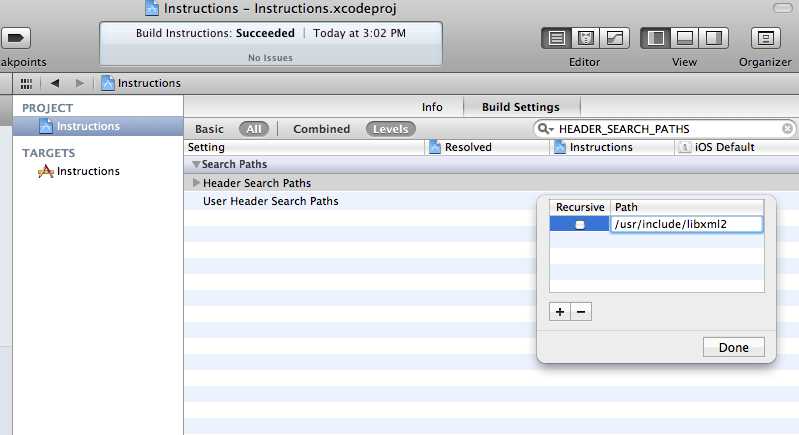
Task: Switch to the Version editor view
Action: coord(615,38)
